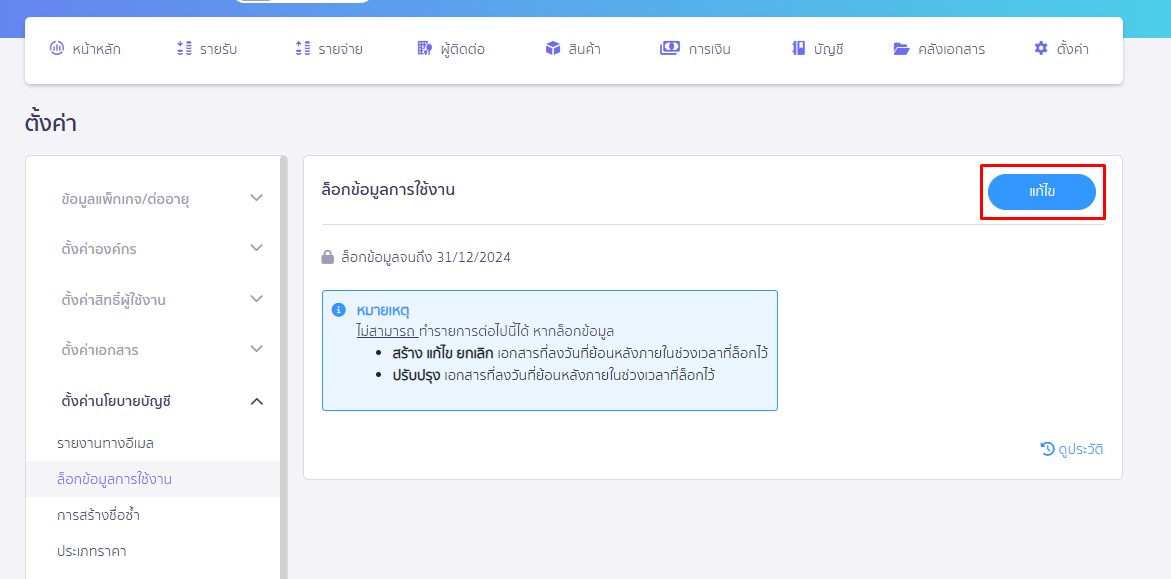Click the รายรับ income icon
Screen dimensions: 1171x579
click(184, 49)
